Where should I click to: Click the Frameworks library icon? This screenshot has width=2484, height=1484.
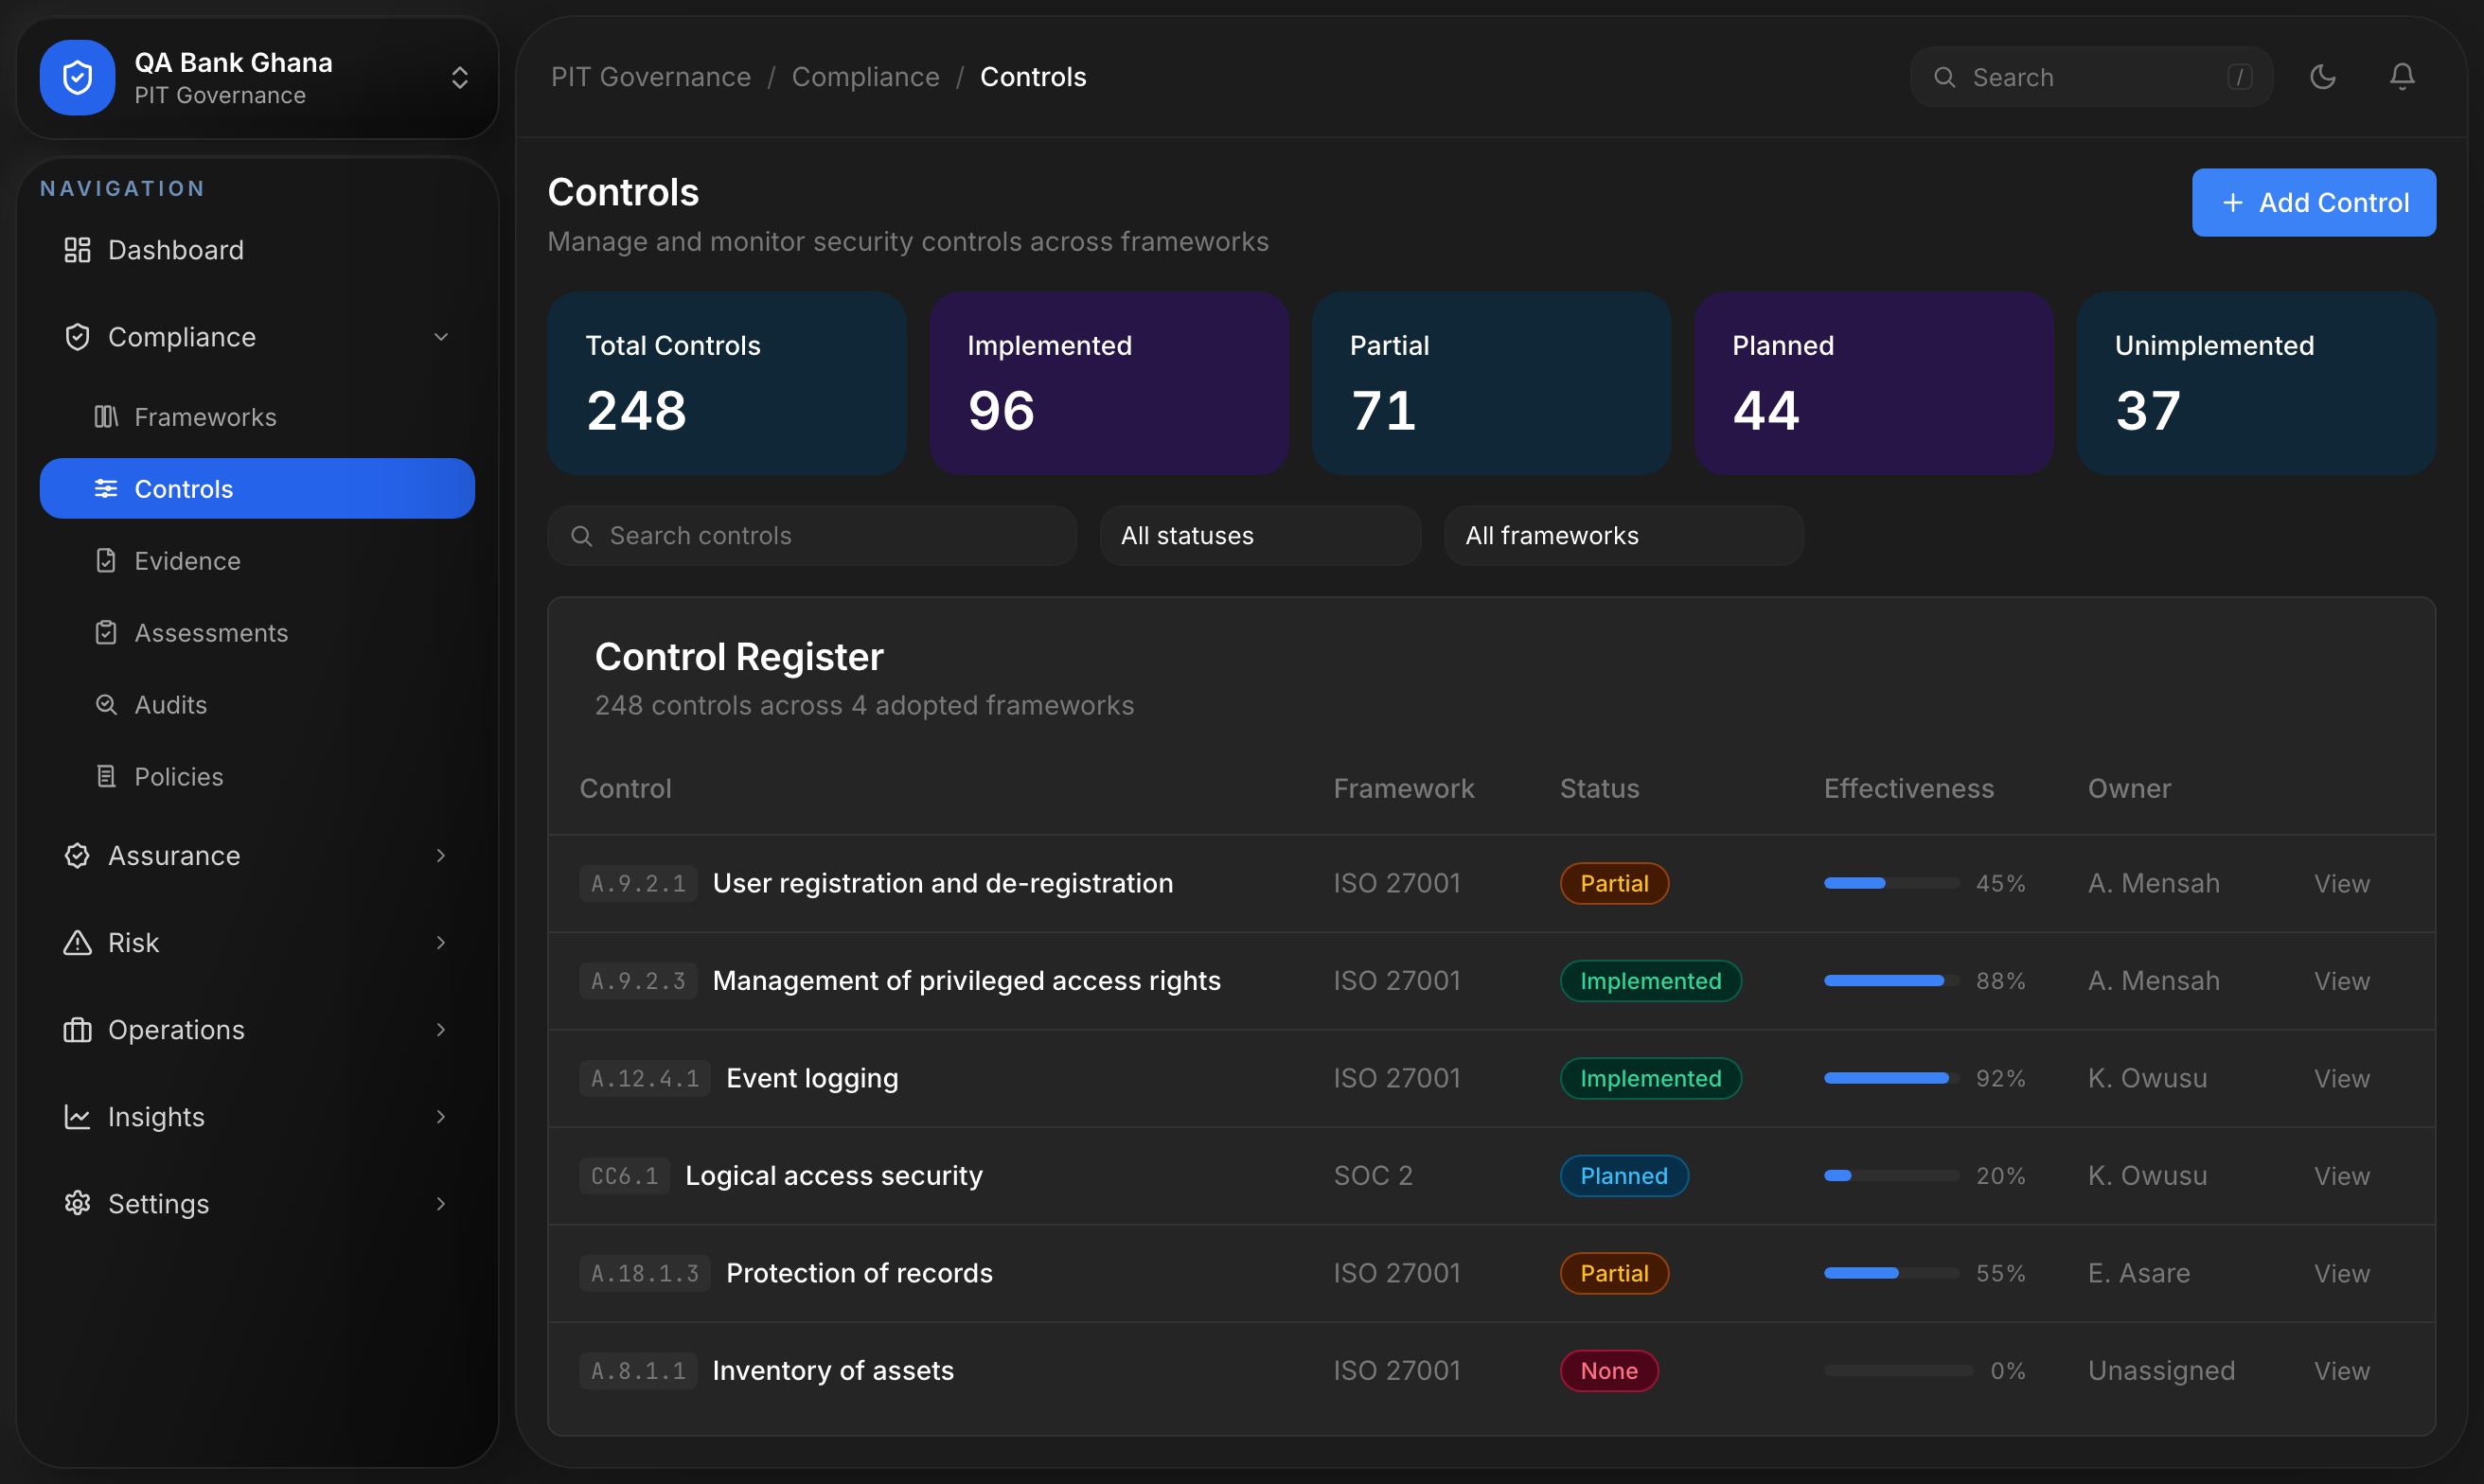pos(106,417)
